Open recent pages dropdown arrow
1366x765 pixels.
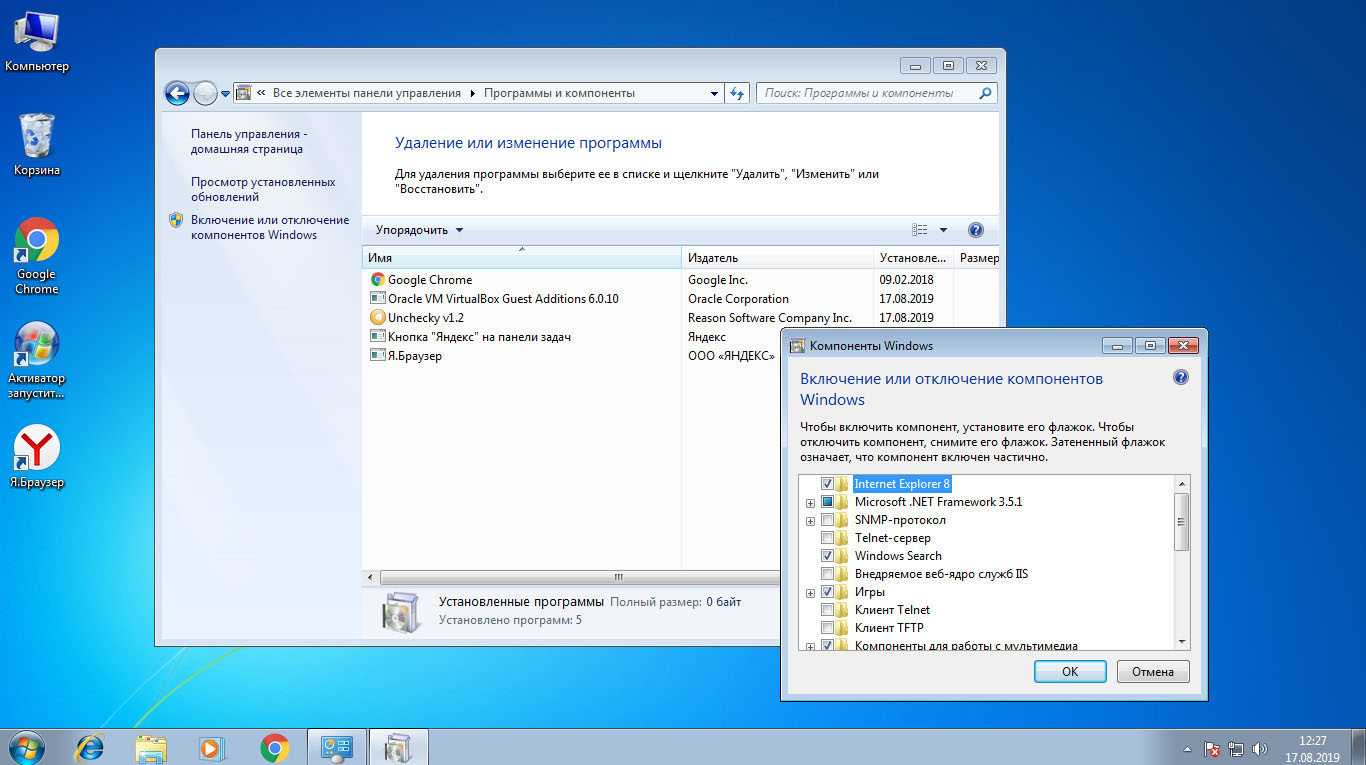(x=226, y=94)
